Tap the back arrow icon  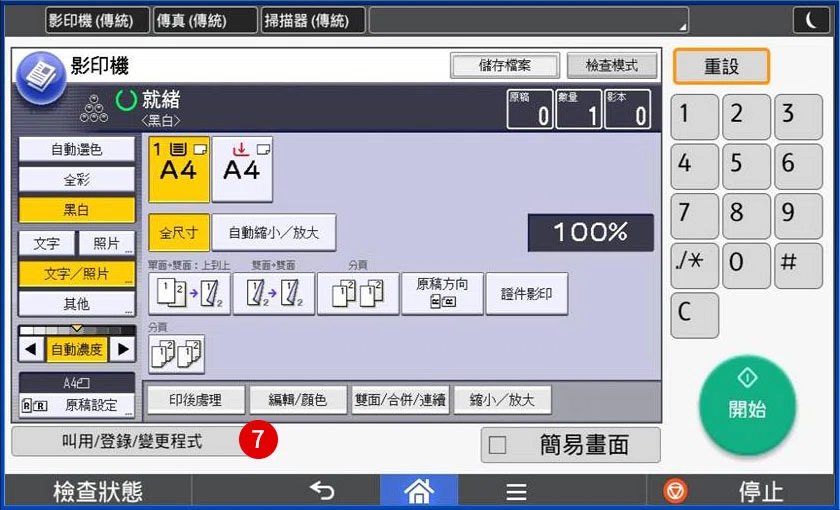pos(322,491)
